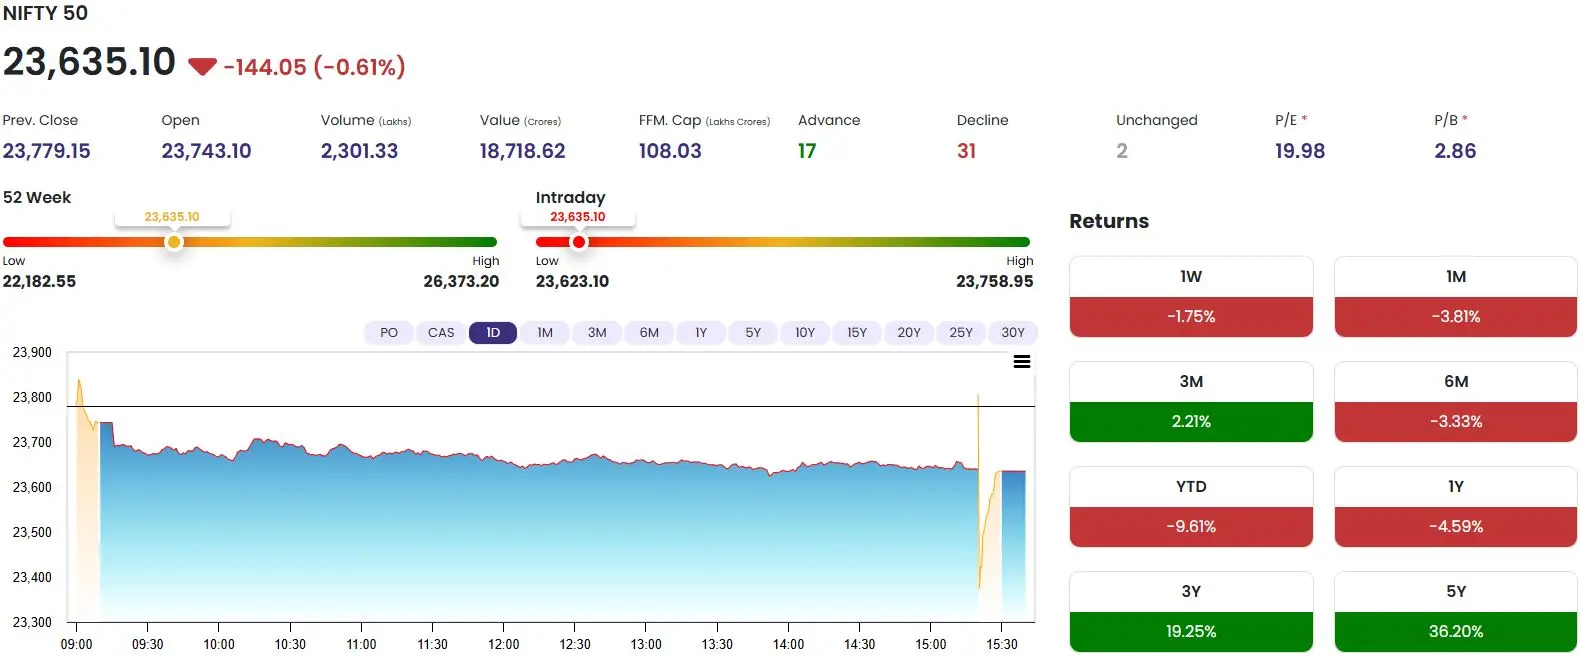Click the last price 23,635.10 headline
This screenshot has width=1581, height=658.
89,62
